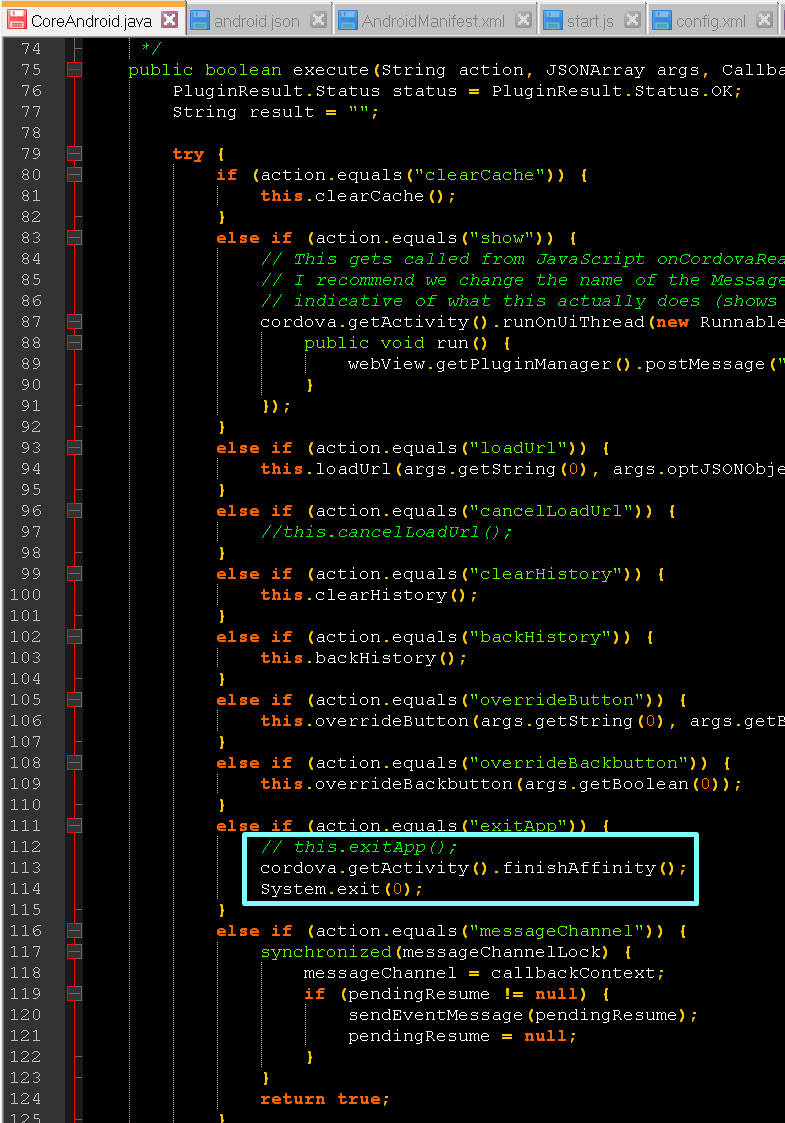Click "messageChannel = callbackContext;" line

click(x=484, y=973)
